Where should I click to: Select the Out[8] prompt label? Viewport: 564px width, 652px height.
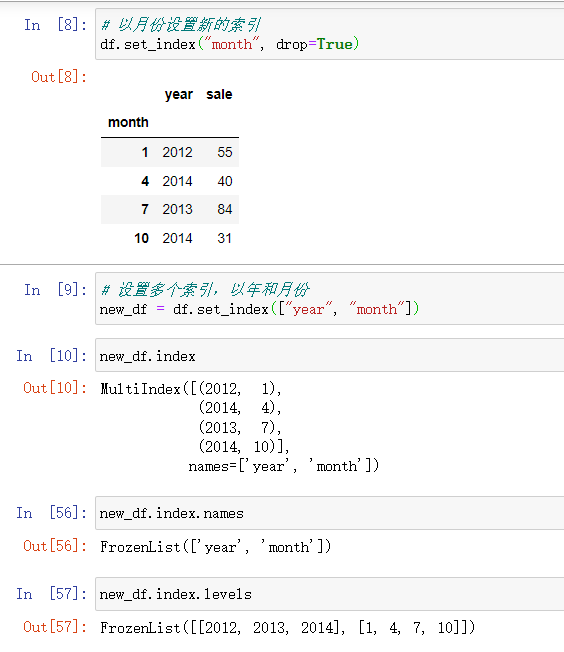59,77
